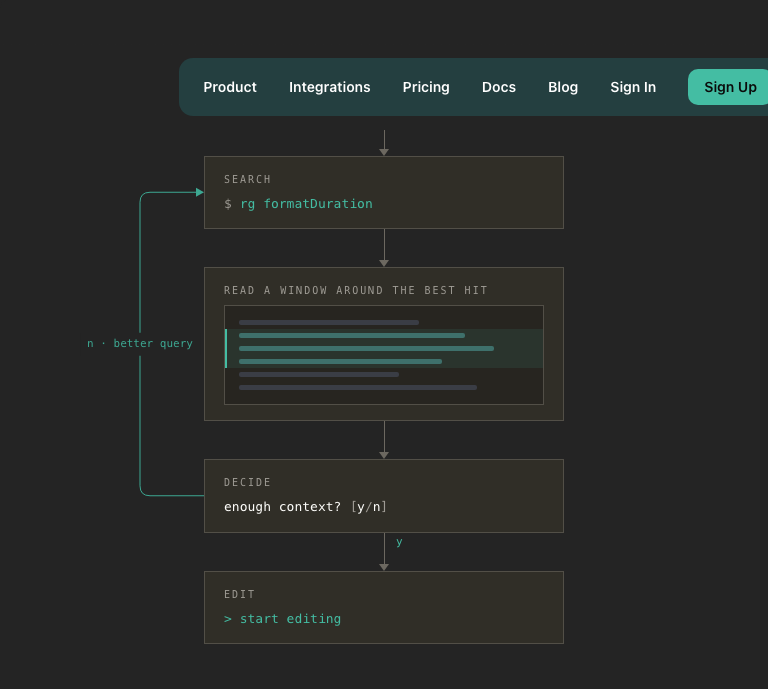
Task: Click the green arrowhead entering SEARCH
Action: [199, 192]
